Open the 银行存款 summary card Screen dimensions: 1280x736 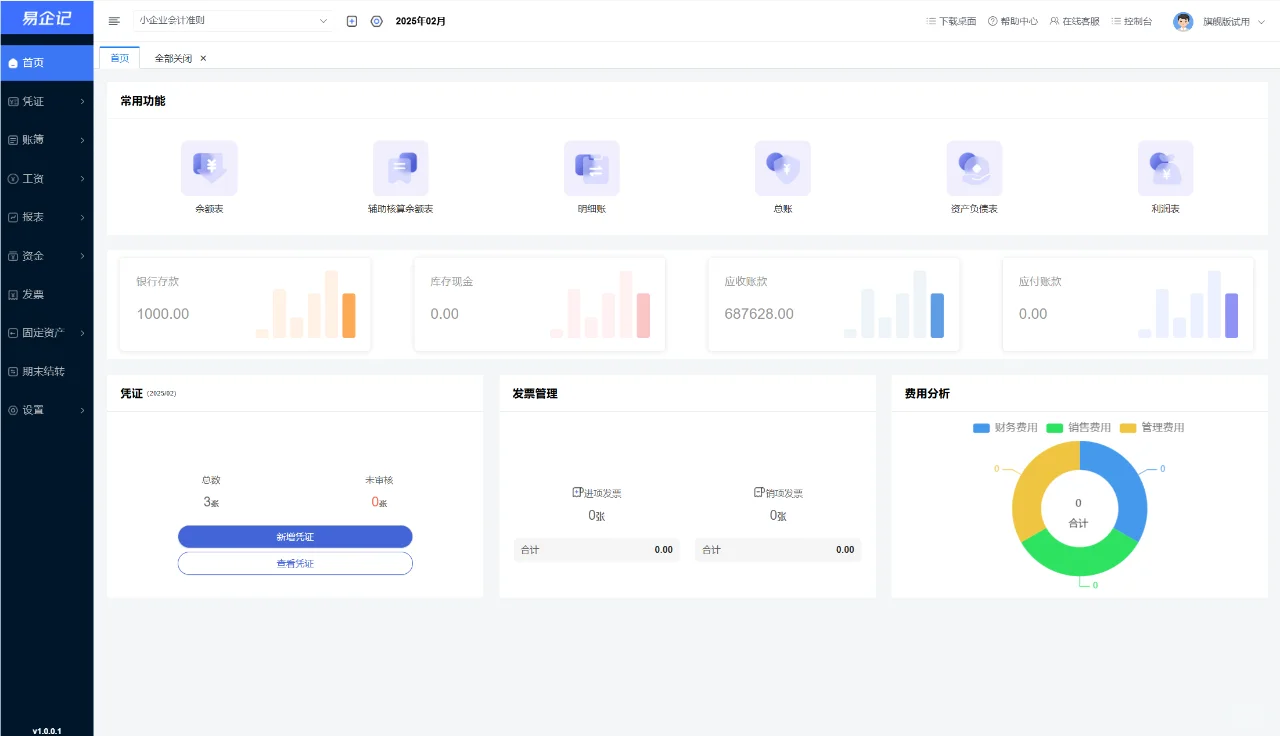click(x=245, y=304)
